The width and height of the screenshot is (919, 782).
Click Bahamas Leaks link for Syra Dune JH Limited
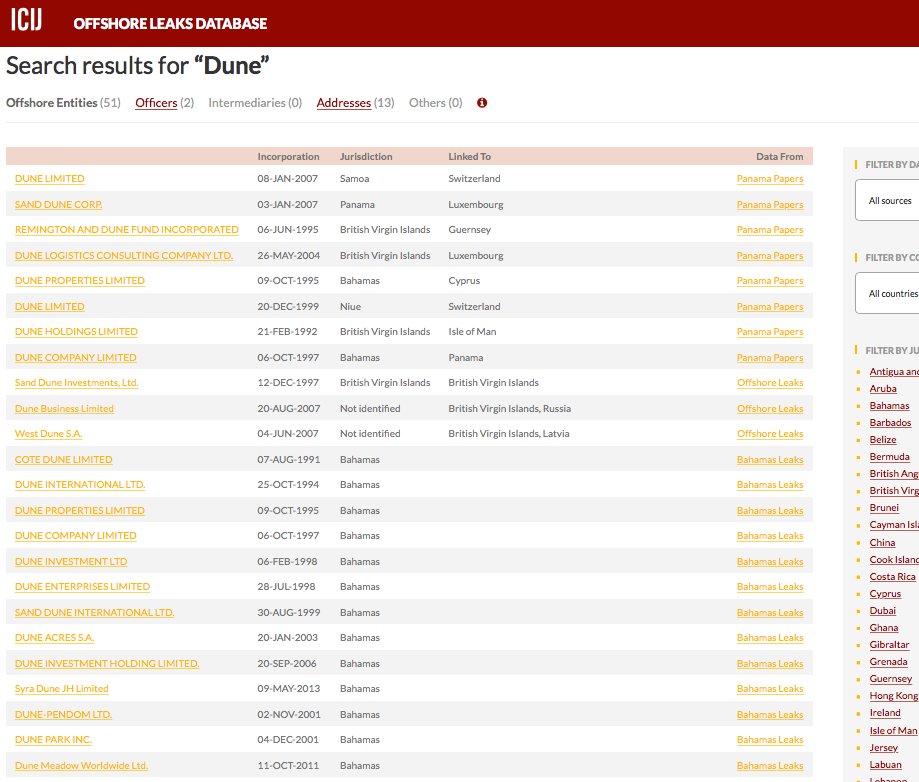770,689
